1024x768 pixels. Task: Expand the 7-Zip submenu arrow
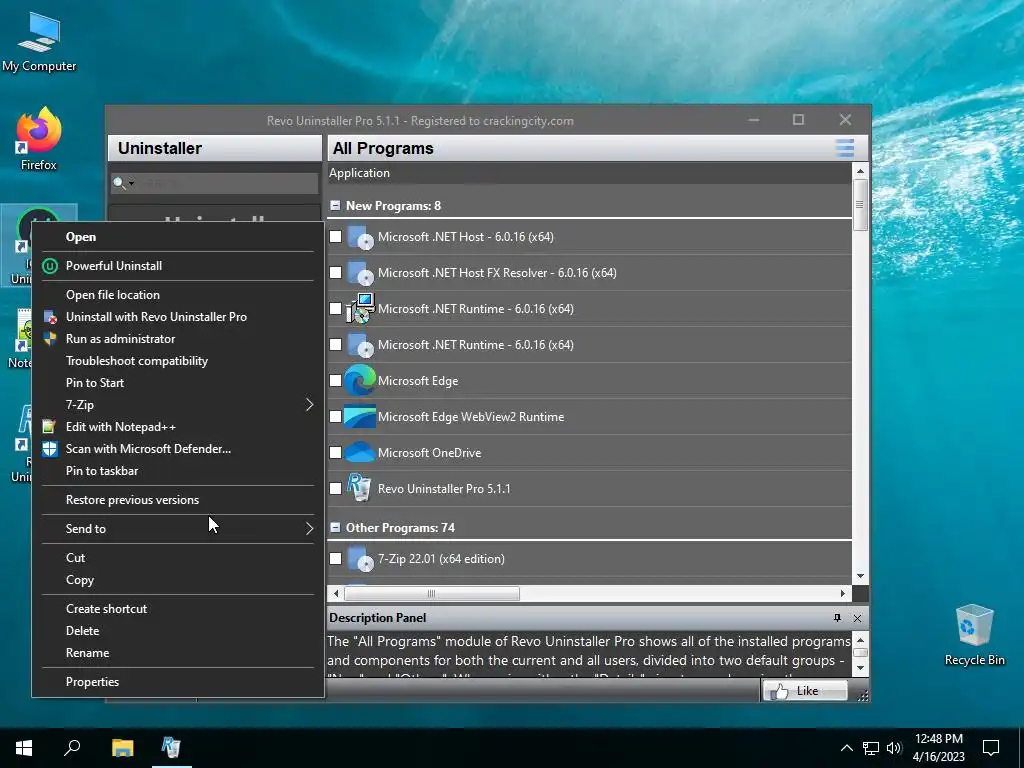[310, 405]
